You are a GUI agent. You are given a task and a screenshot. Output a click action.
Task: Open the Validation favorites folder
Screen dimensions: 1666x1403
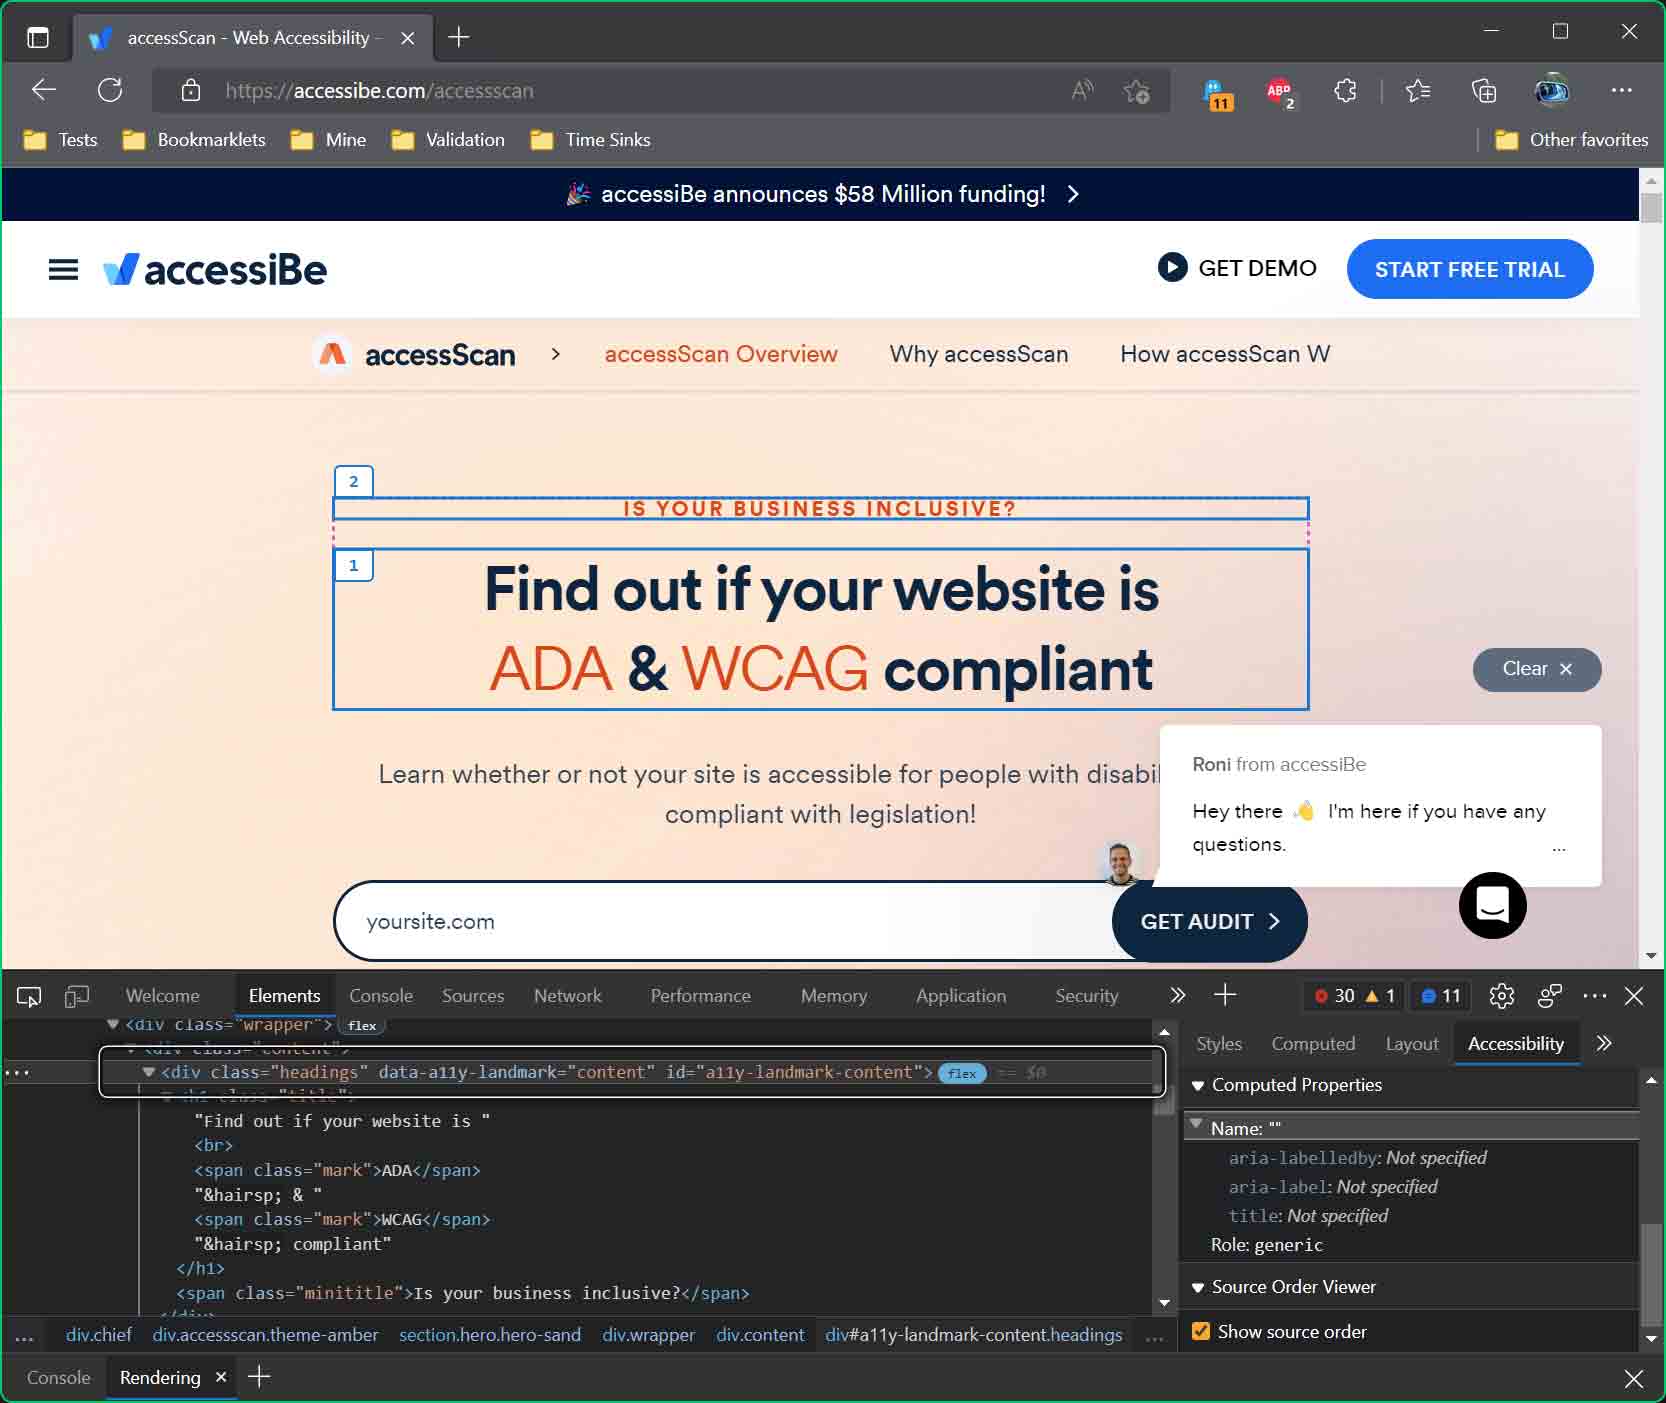click(448, 140)
